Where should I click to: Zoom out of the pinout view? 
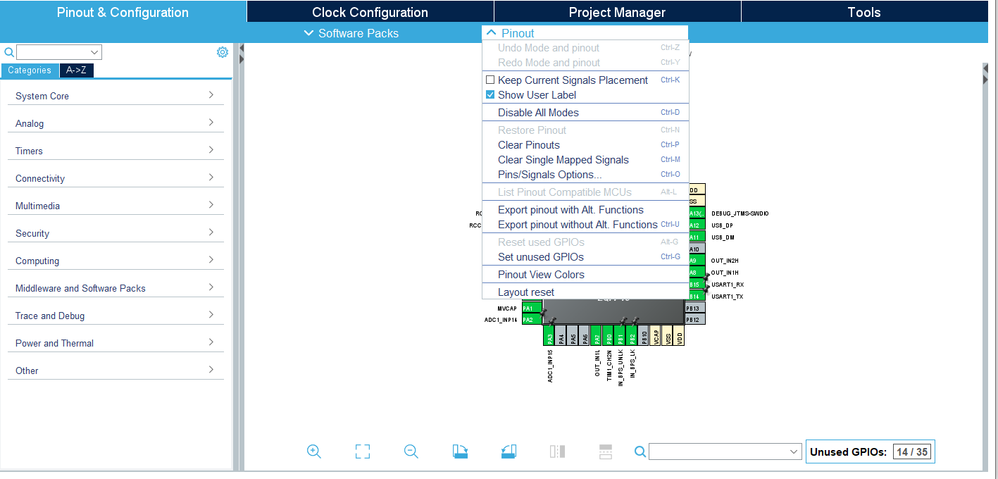click(x=411, y=451)
